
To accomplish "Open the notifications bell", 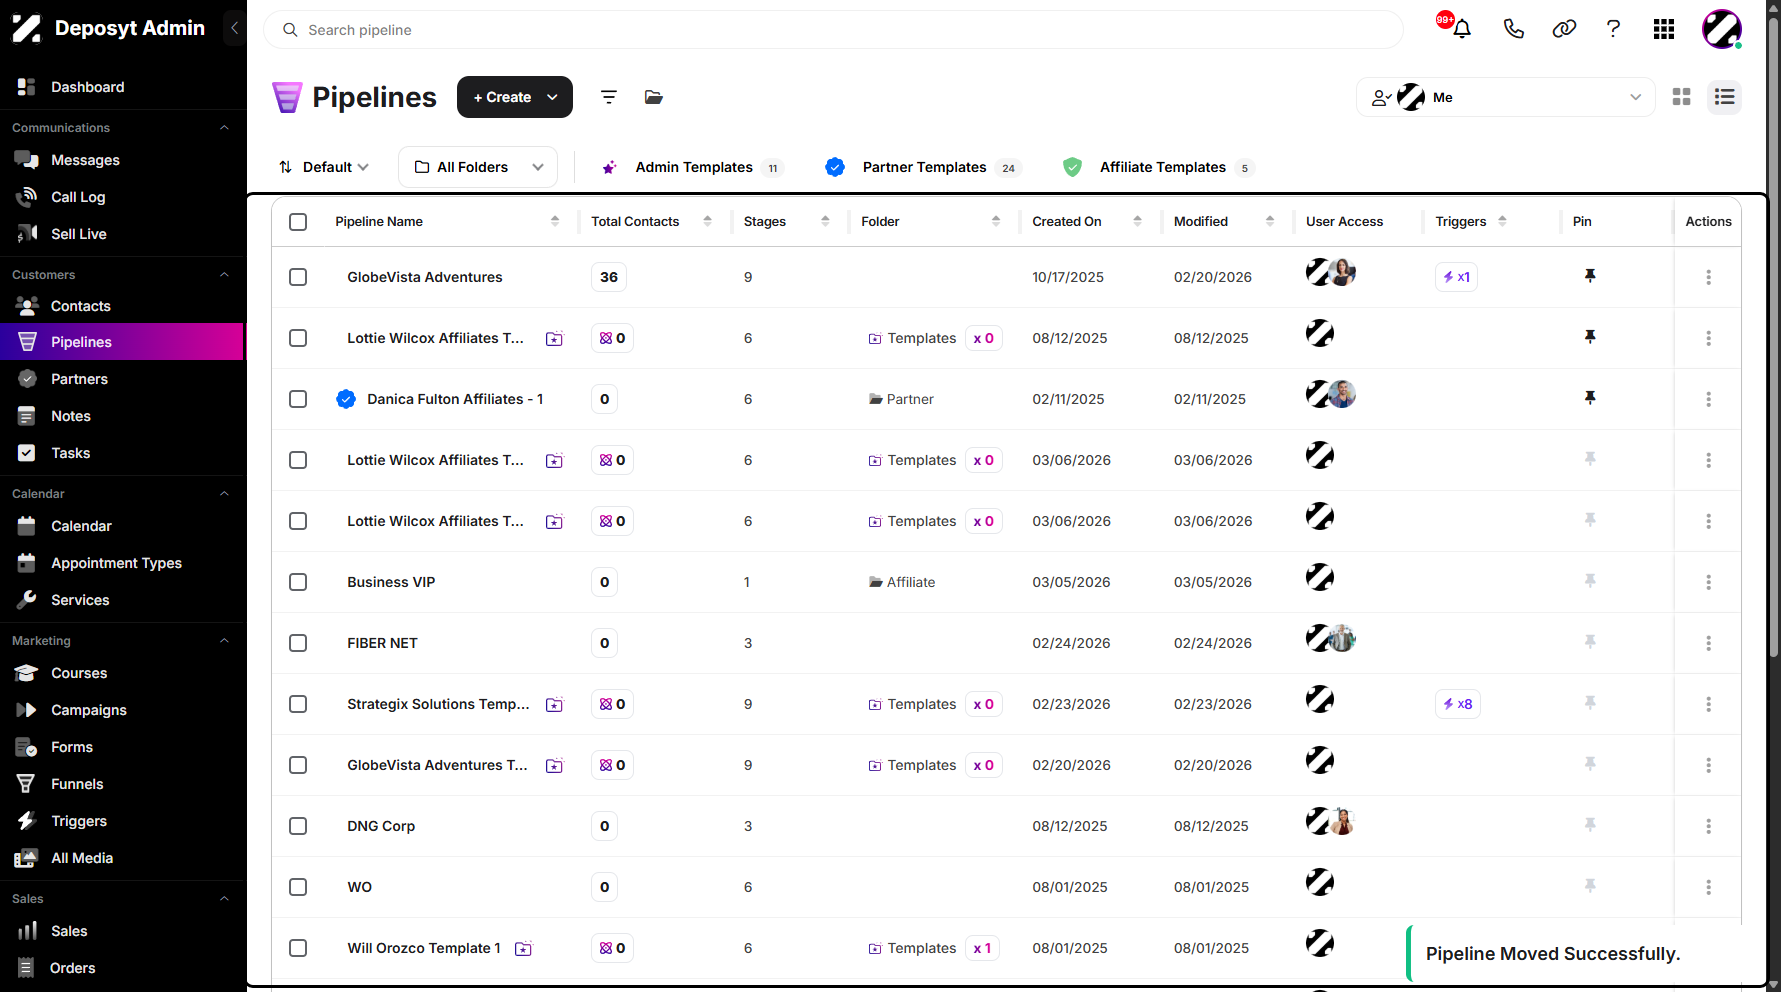I will tap(1461, 29).
